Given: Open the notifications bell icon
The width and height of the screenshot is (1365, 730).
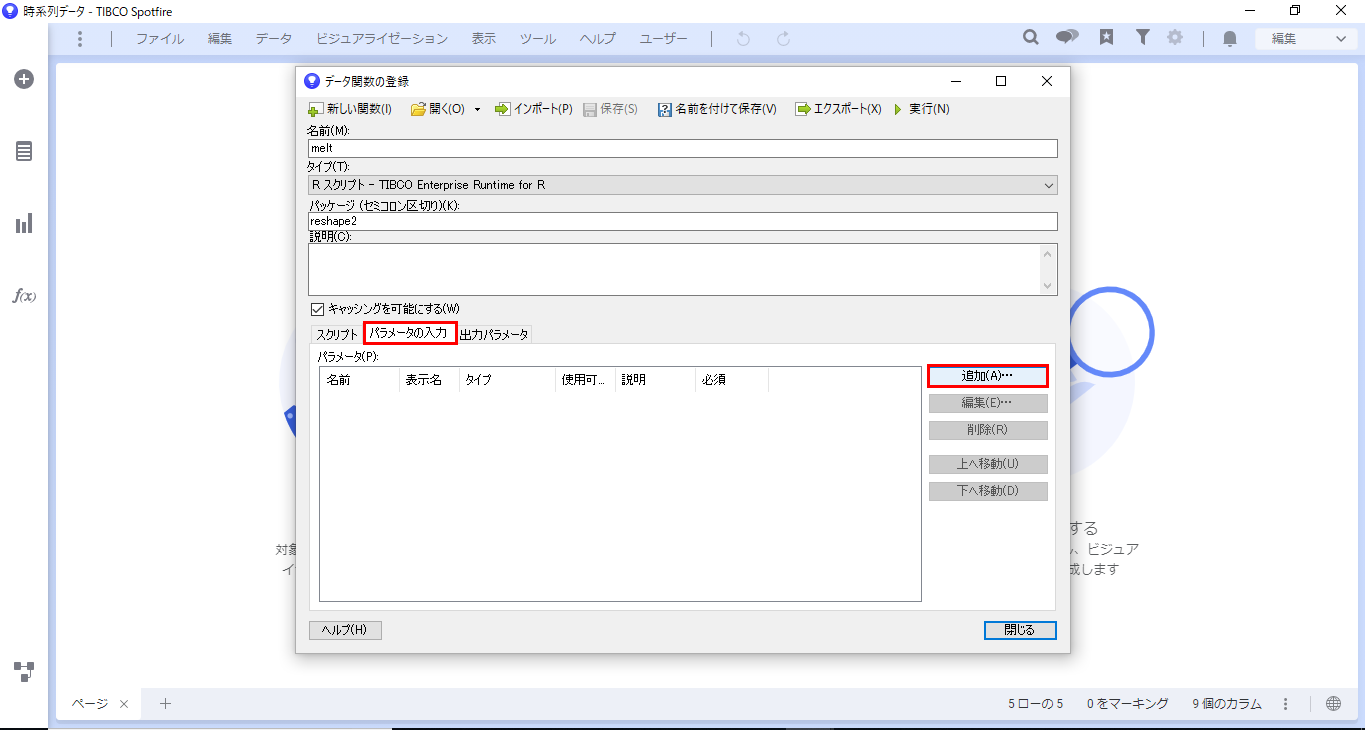Looking at the screenshot, I should click(x=1230, y=39).
